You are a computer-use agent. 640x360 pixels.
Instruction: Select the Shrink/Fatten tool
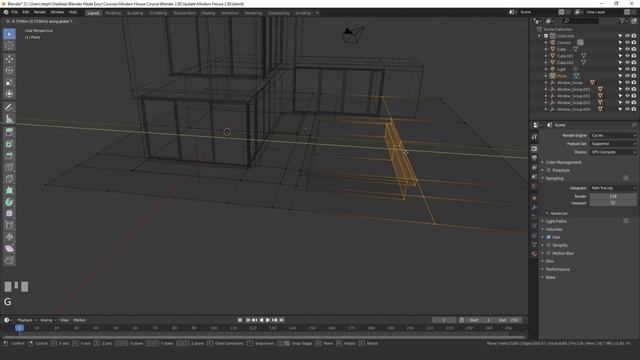tap(9, 237)
